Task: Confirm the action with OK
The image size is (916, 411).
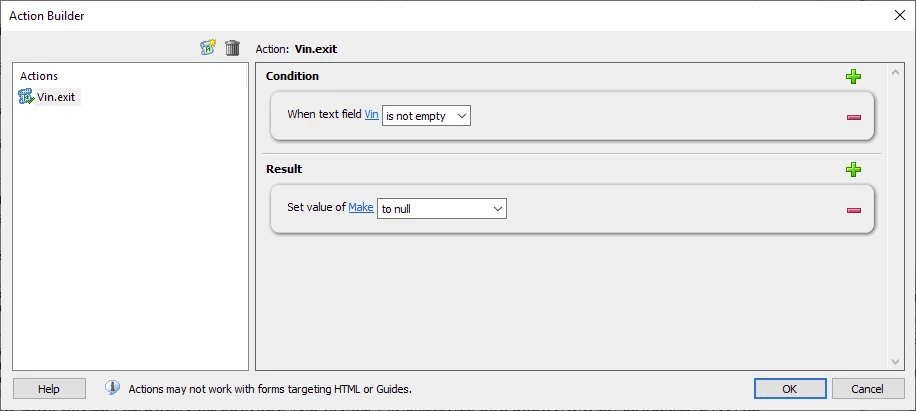Action: (x=790, y=389)
